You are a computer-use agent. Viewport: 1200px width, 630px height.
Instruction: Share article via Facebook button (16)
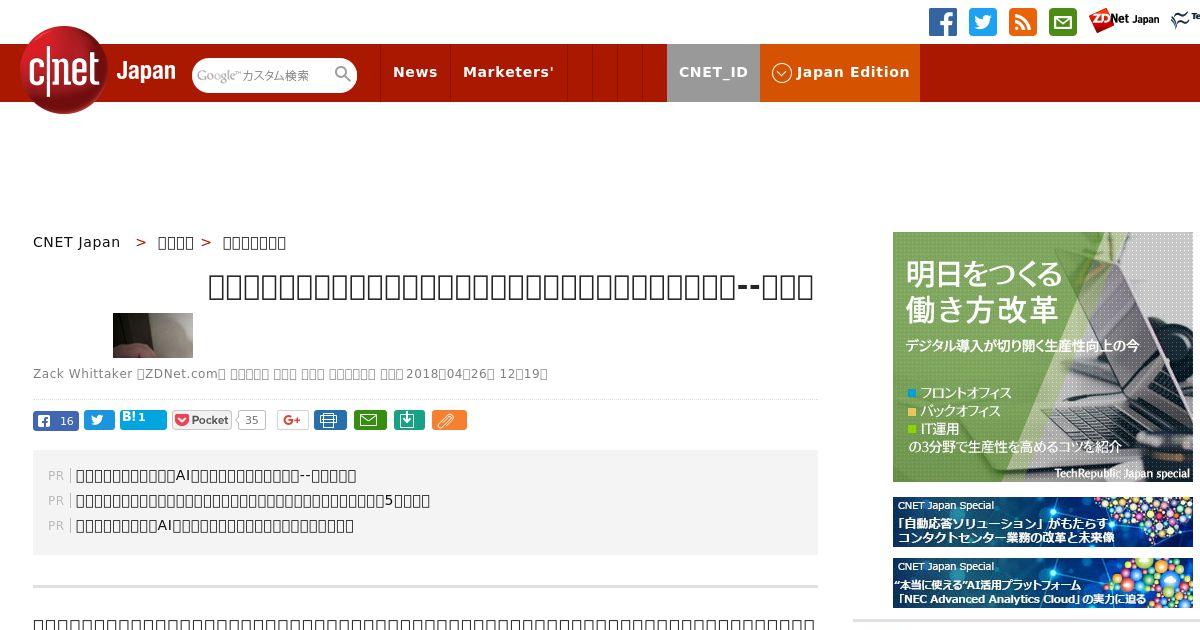click(x=56, y=421)
